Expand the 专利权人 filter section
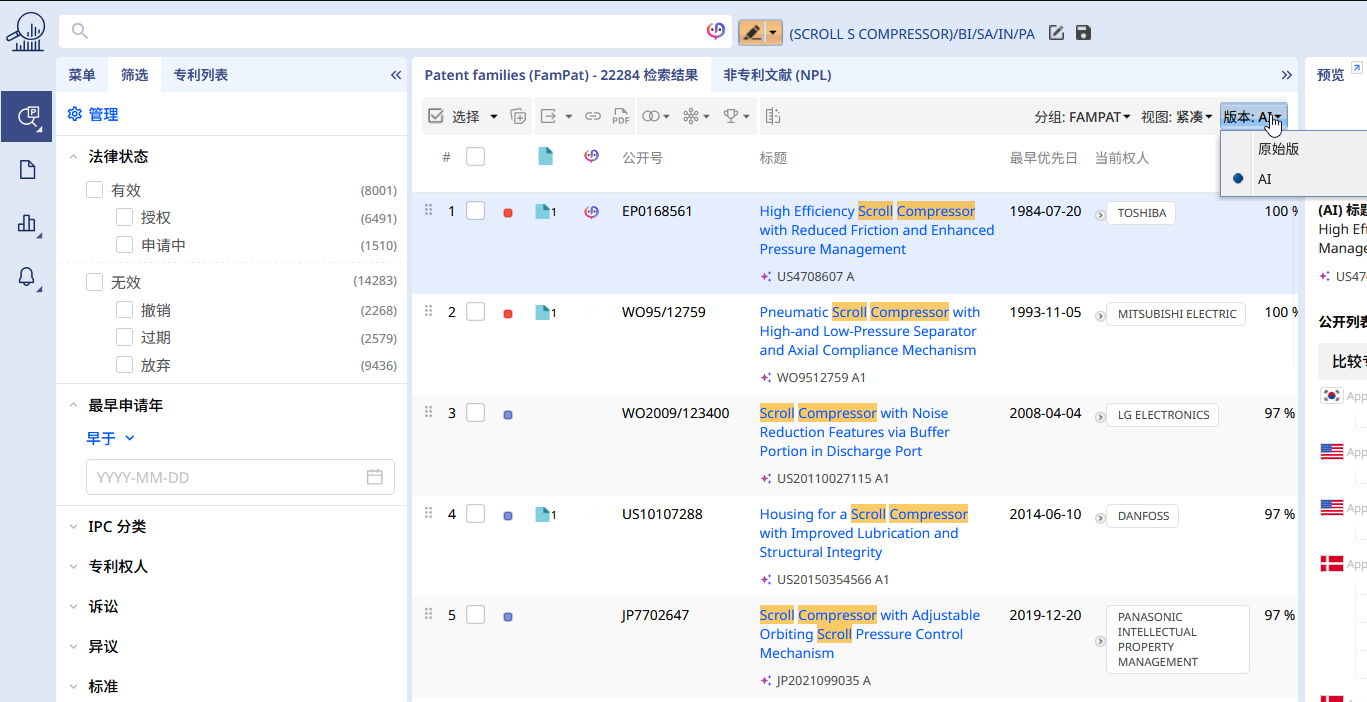This screenshot has height=702, width=1367. click(73, 567)
